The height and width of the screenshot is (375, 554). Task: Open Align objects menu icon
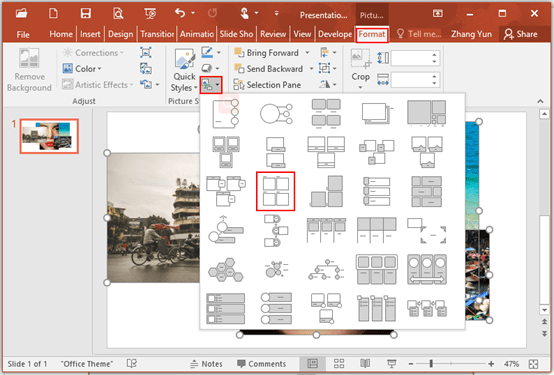(328, 53)
